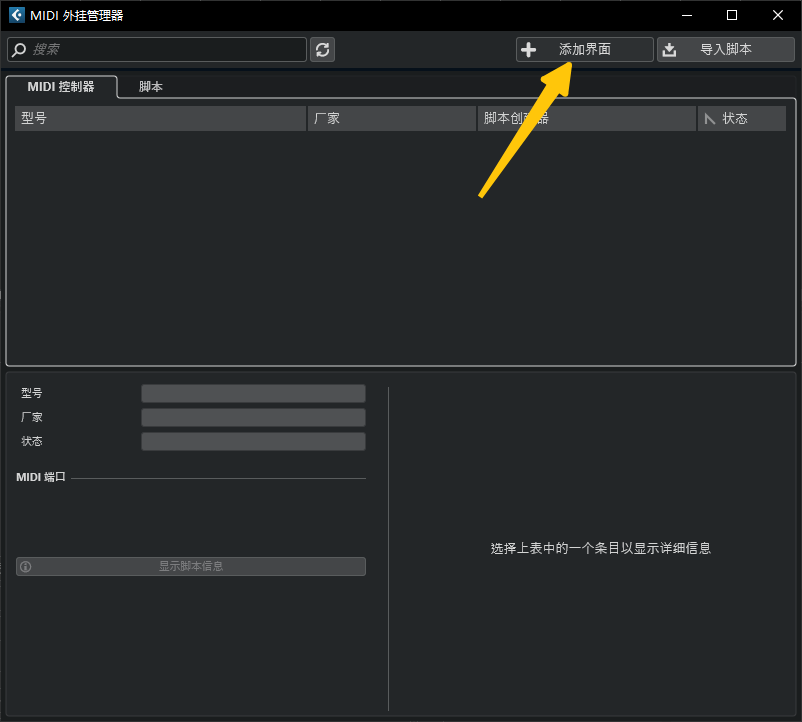Open the 脚本 tab
This screenshot has height=722, width=802.
[x=151, y=86]
